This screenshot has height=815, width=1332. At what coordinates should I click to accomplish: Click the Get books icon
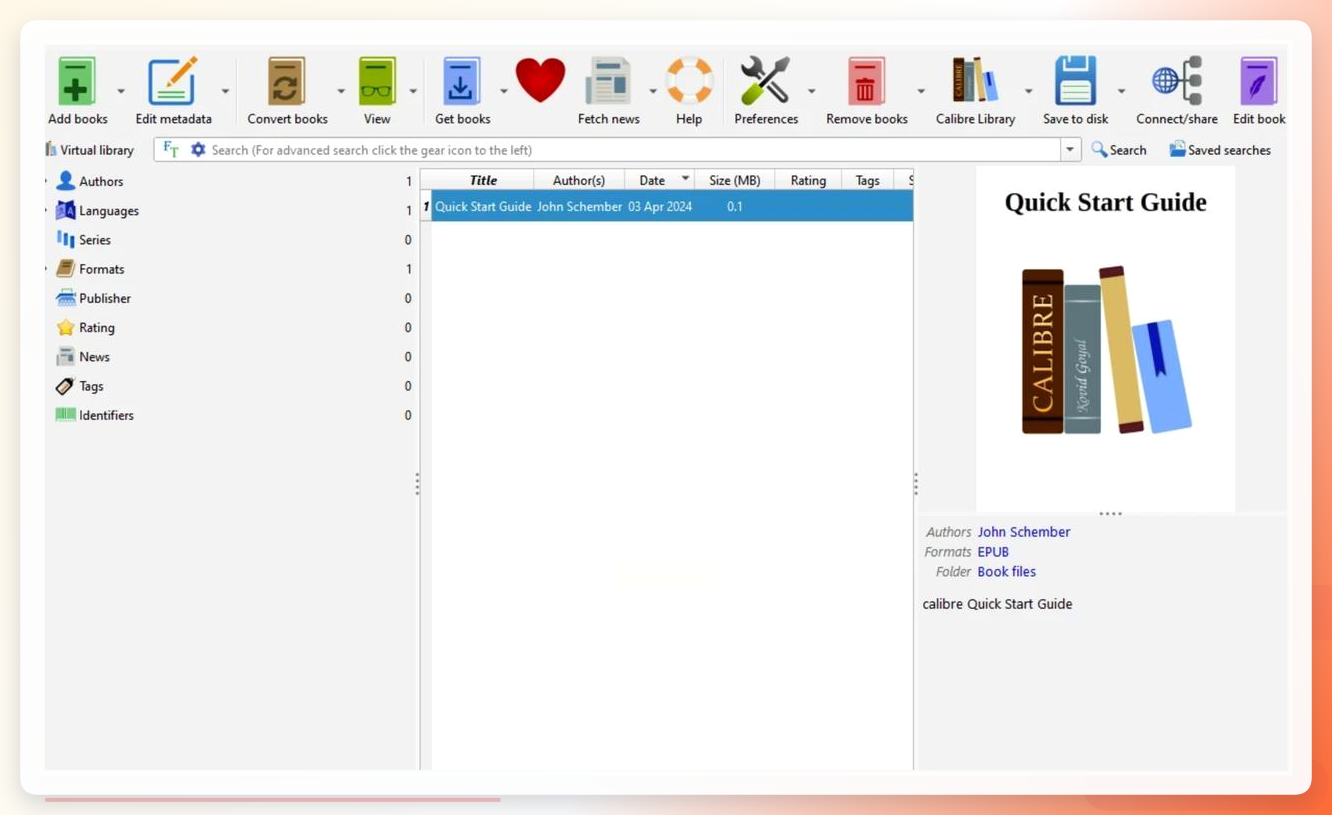461,82
